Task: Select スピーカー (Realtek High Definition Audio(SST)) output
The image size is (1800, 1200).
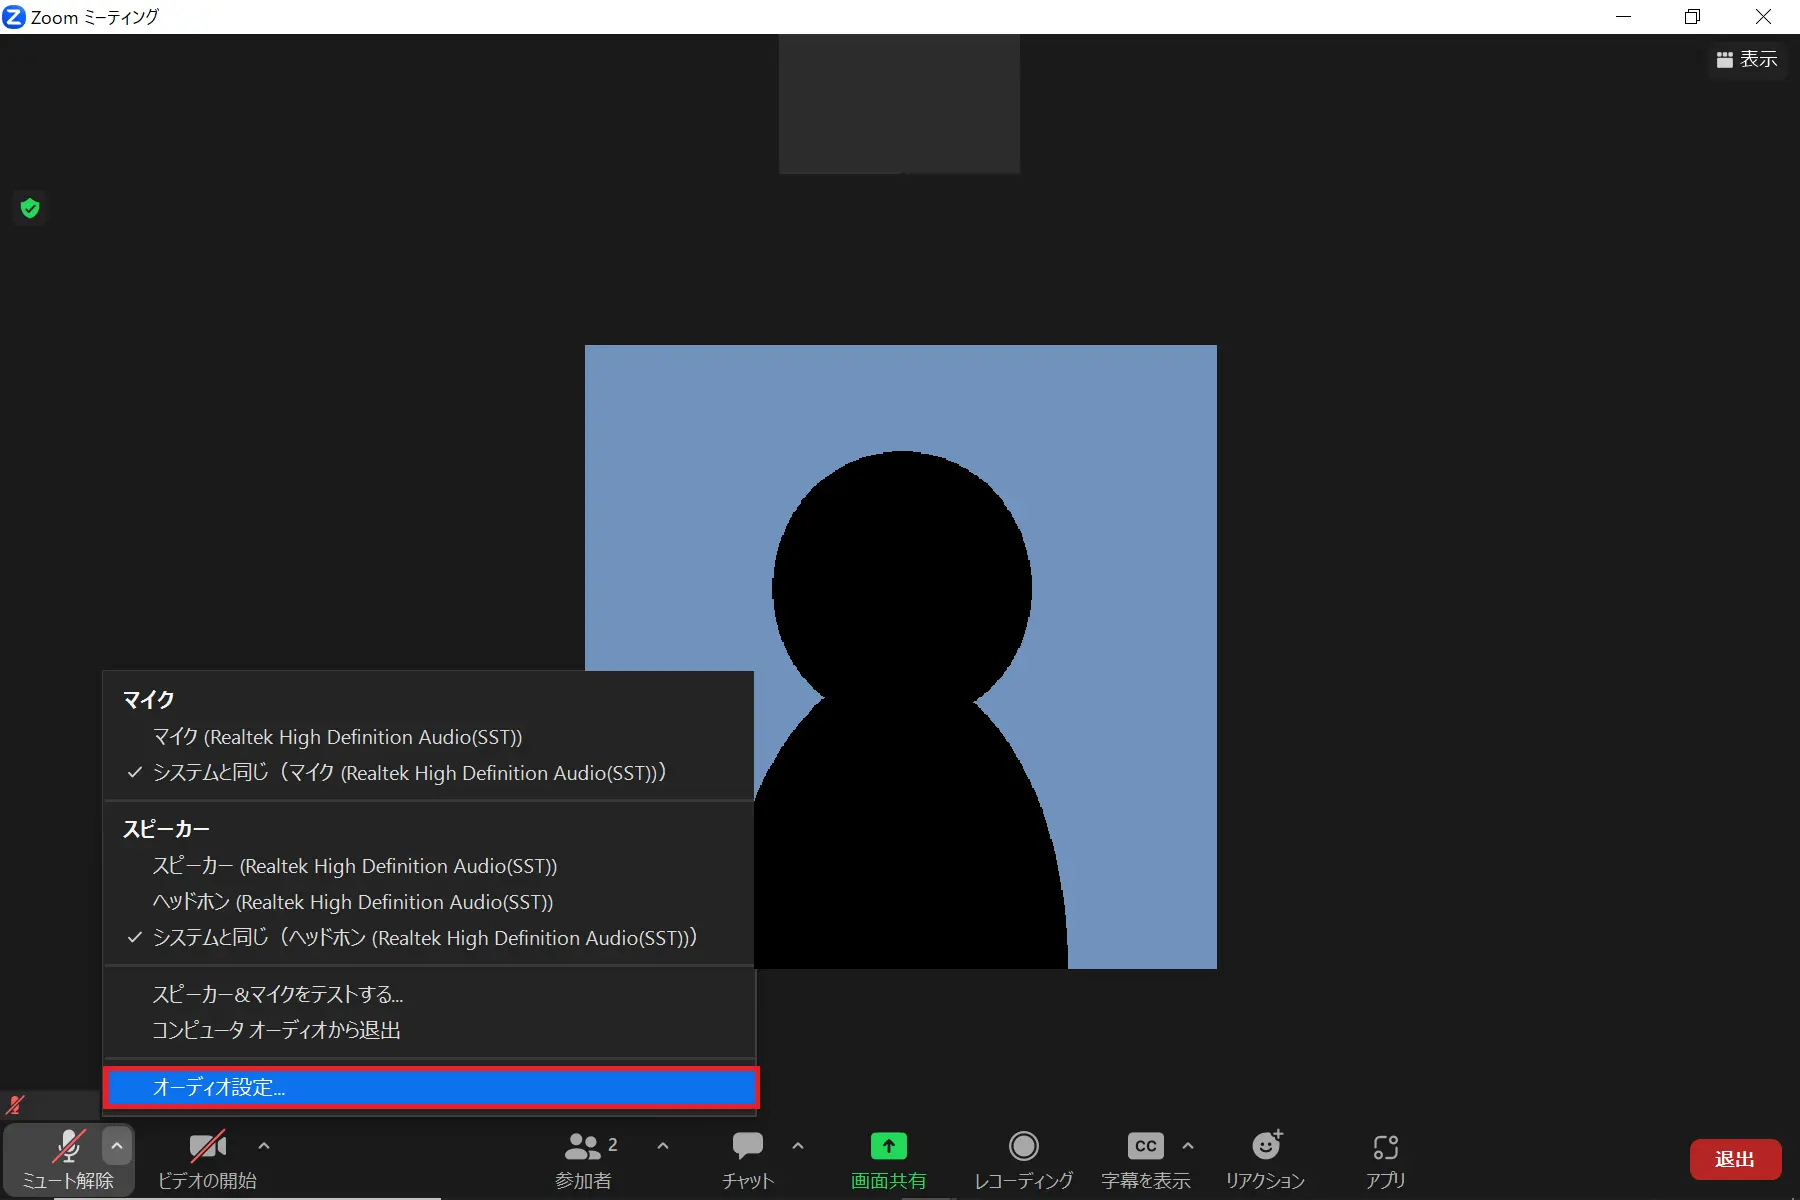Action: [x=429, y=866]
